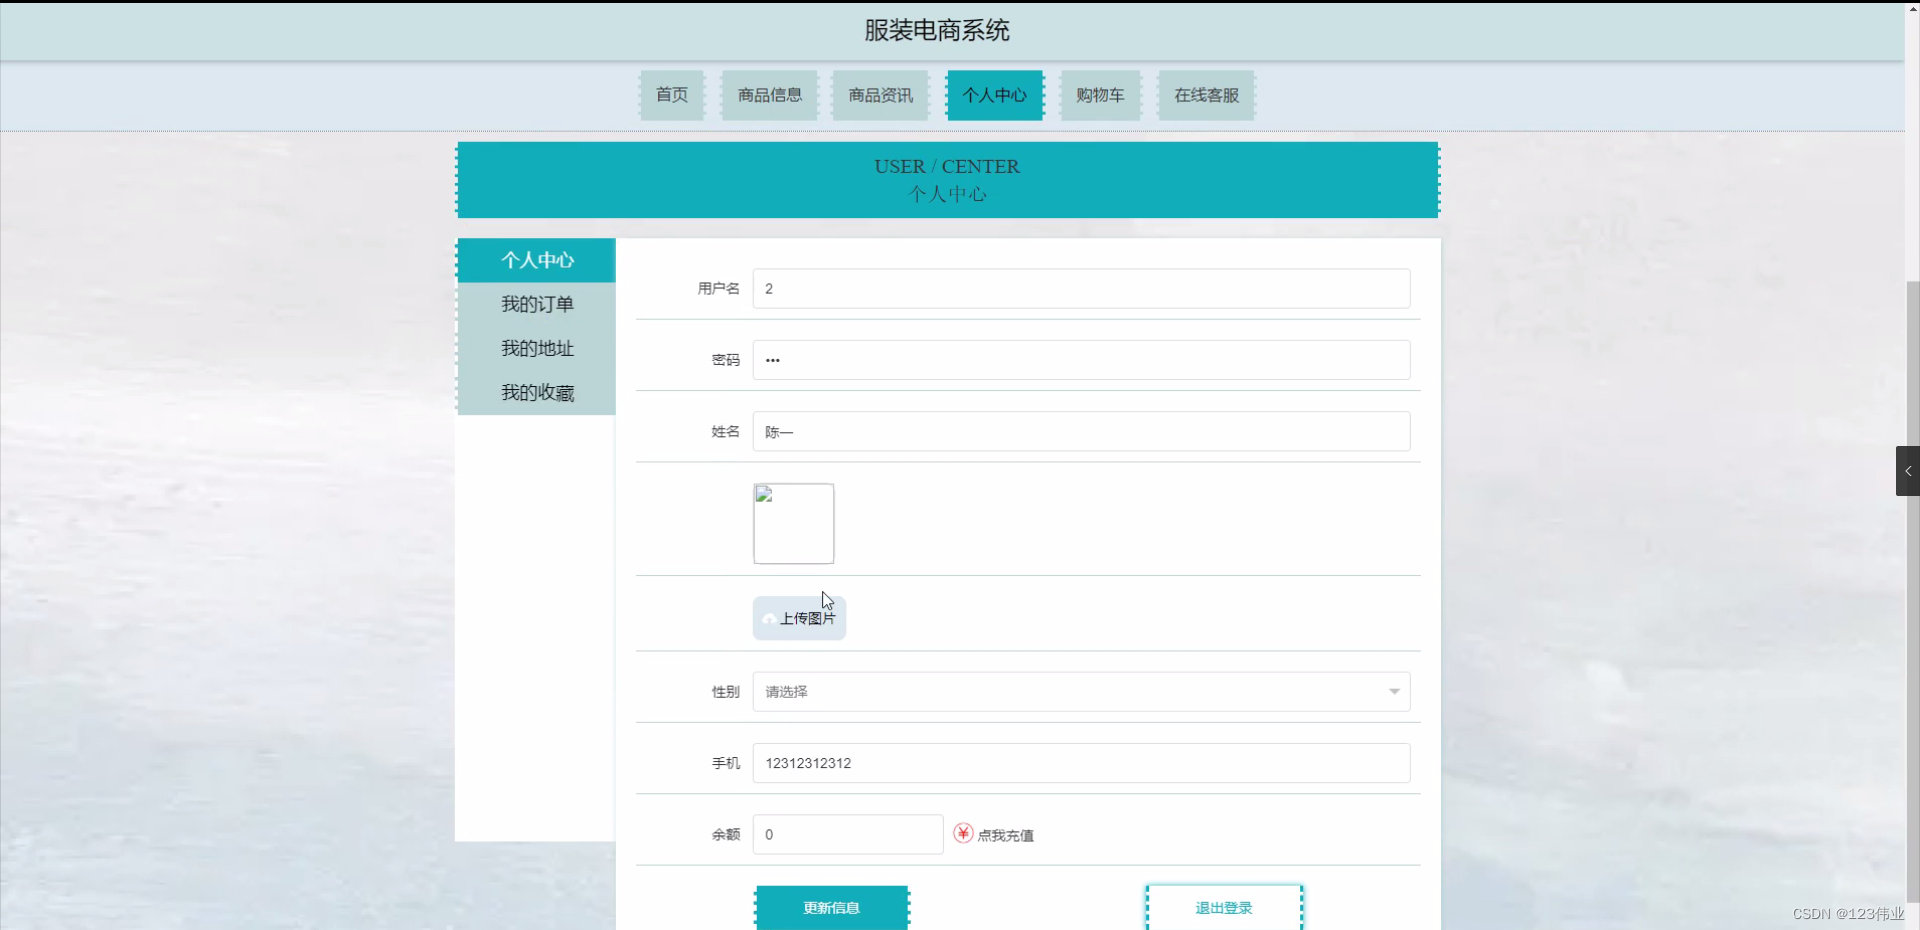This screenshot has height=930, width=1920.
Task: Click the chevron on the right edge panel
Action: [1908, 470]
